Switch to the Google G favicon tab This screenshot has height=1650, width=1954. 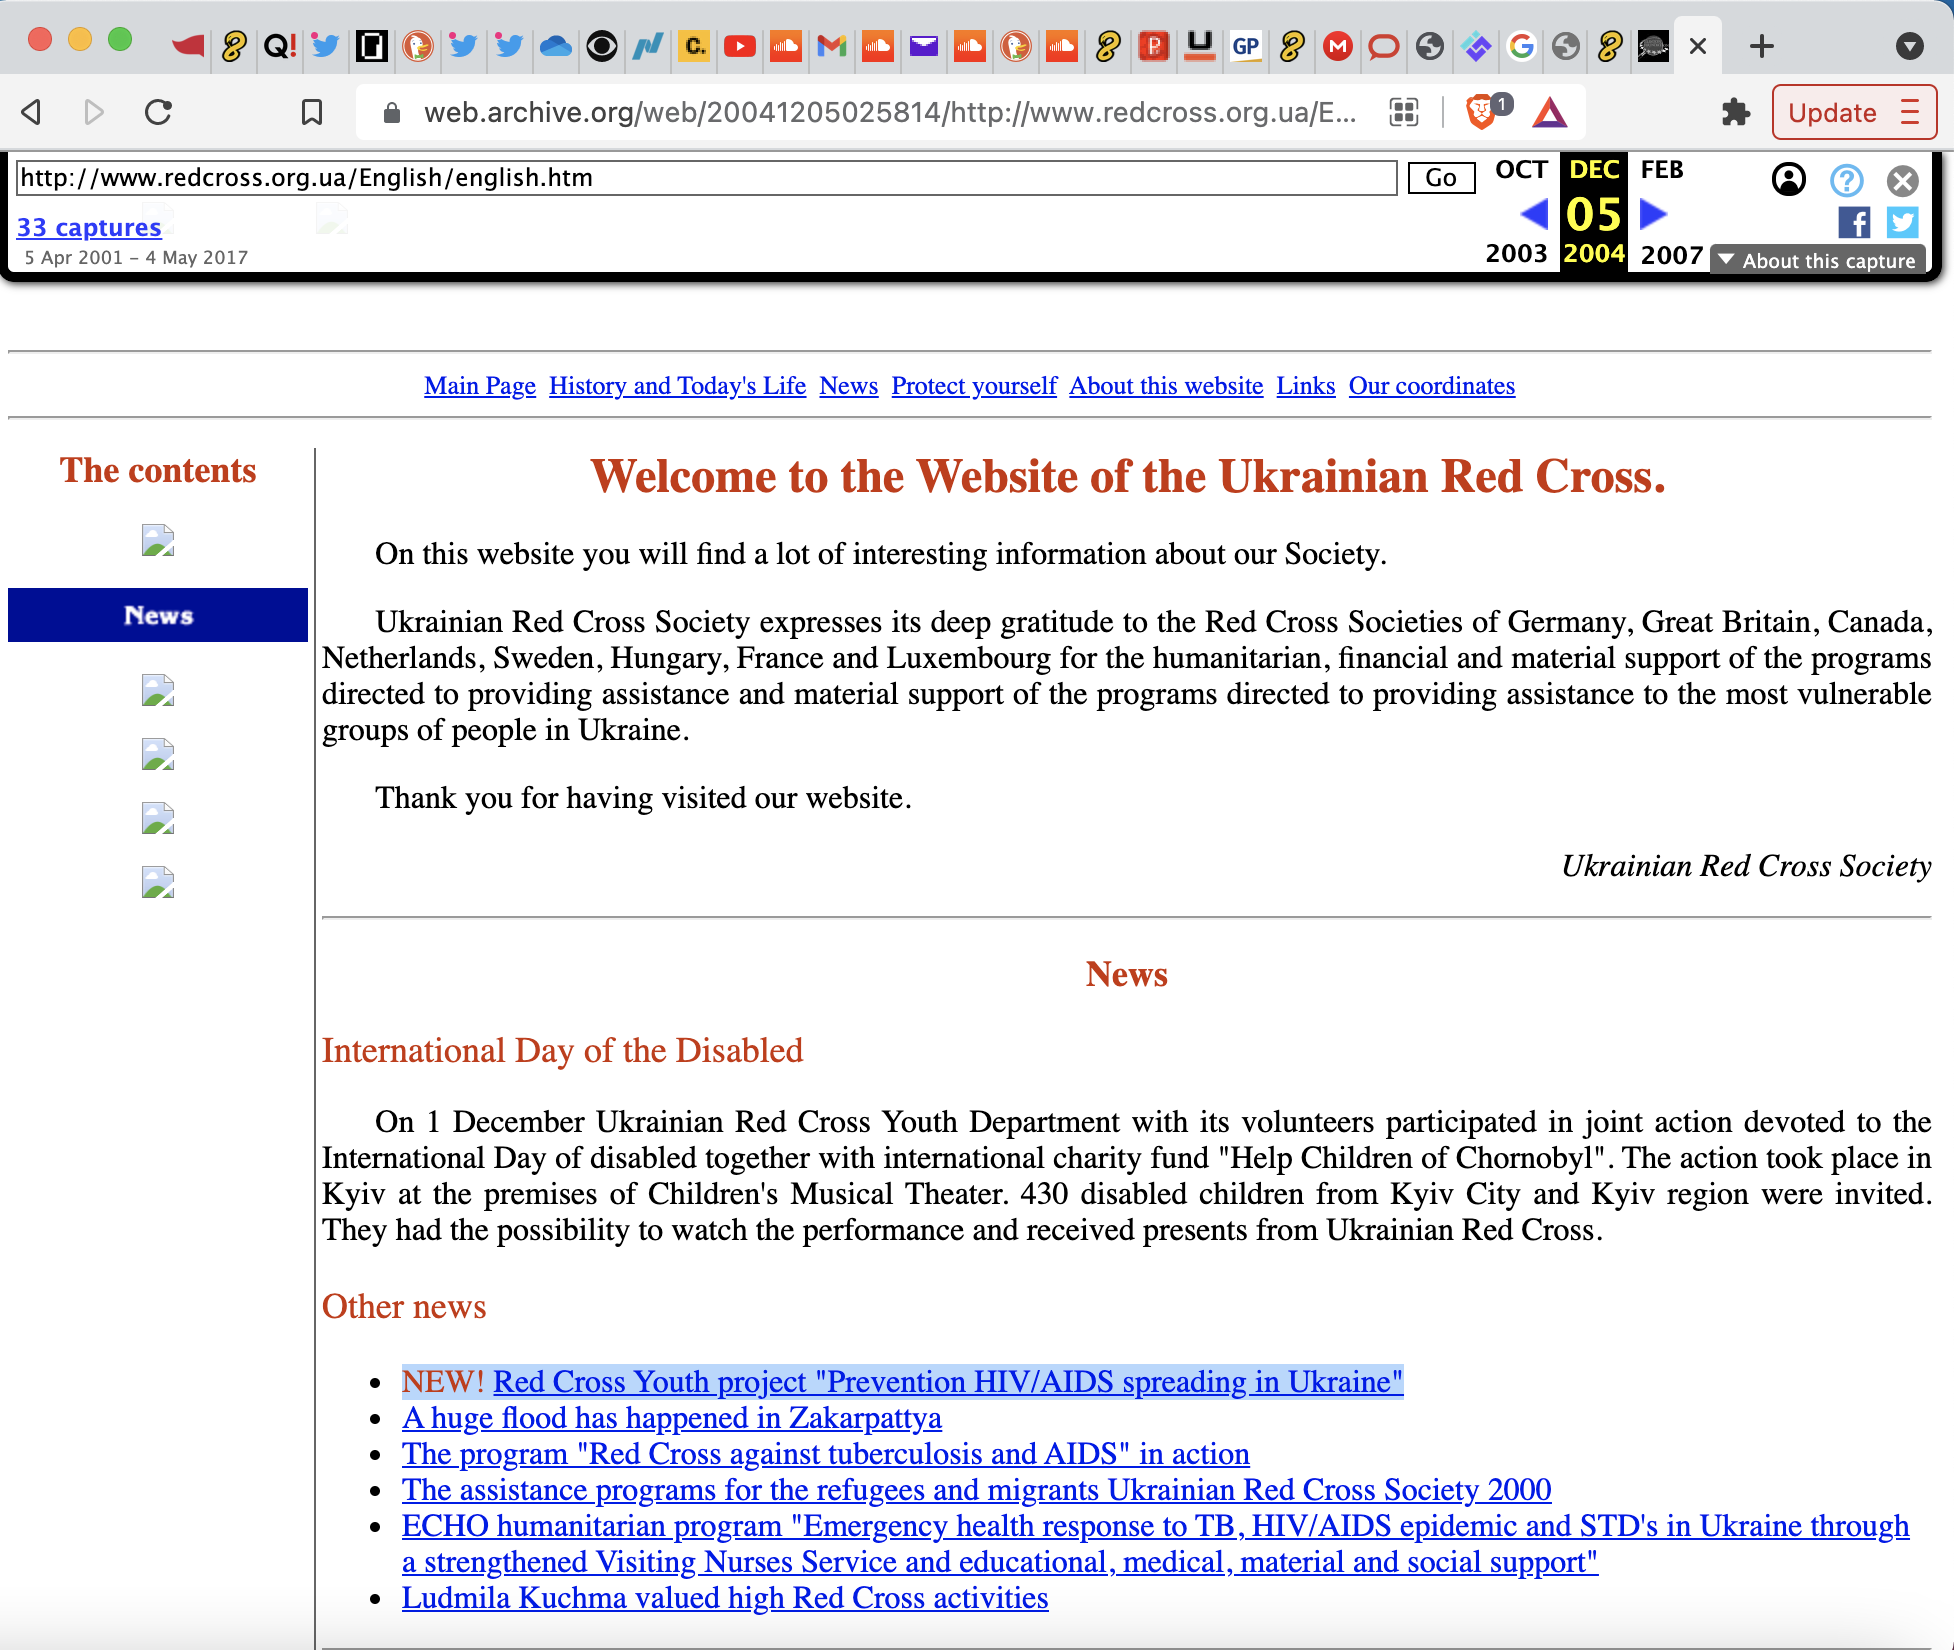[1522, 46]
